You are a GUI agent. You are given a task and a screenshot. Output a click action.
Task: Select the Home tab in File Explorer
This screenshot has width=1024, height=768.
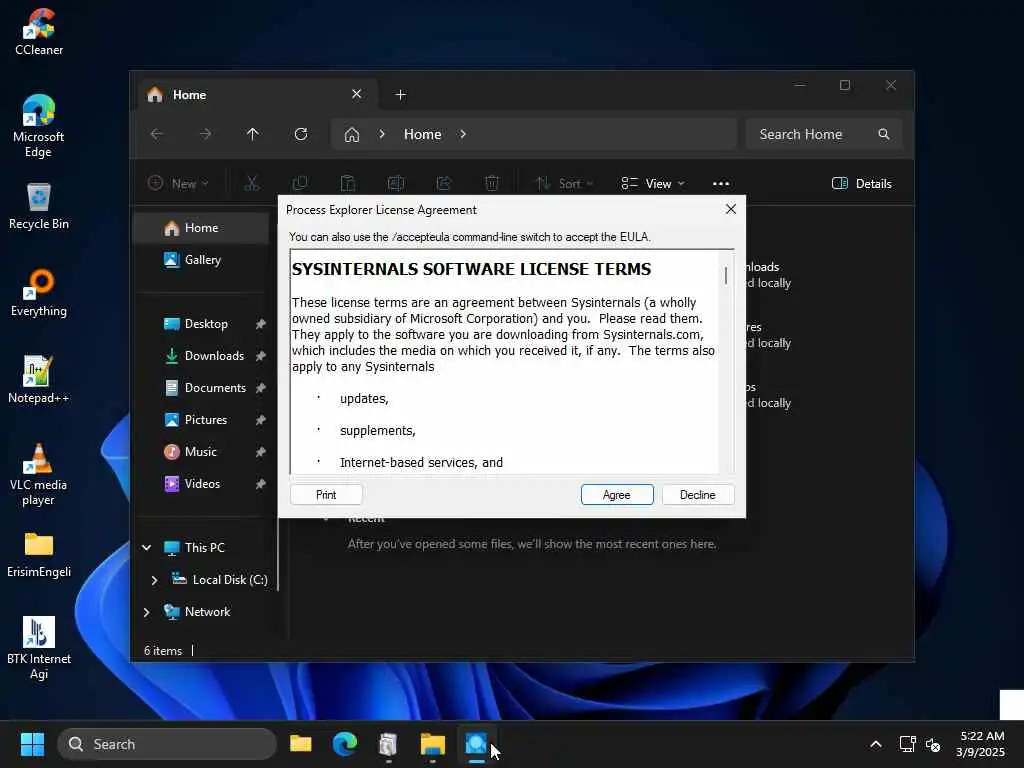pyautogui.click(x=255, y=95)
